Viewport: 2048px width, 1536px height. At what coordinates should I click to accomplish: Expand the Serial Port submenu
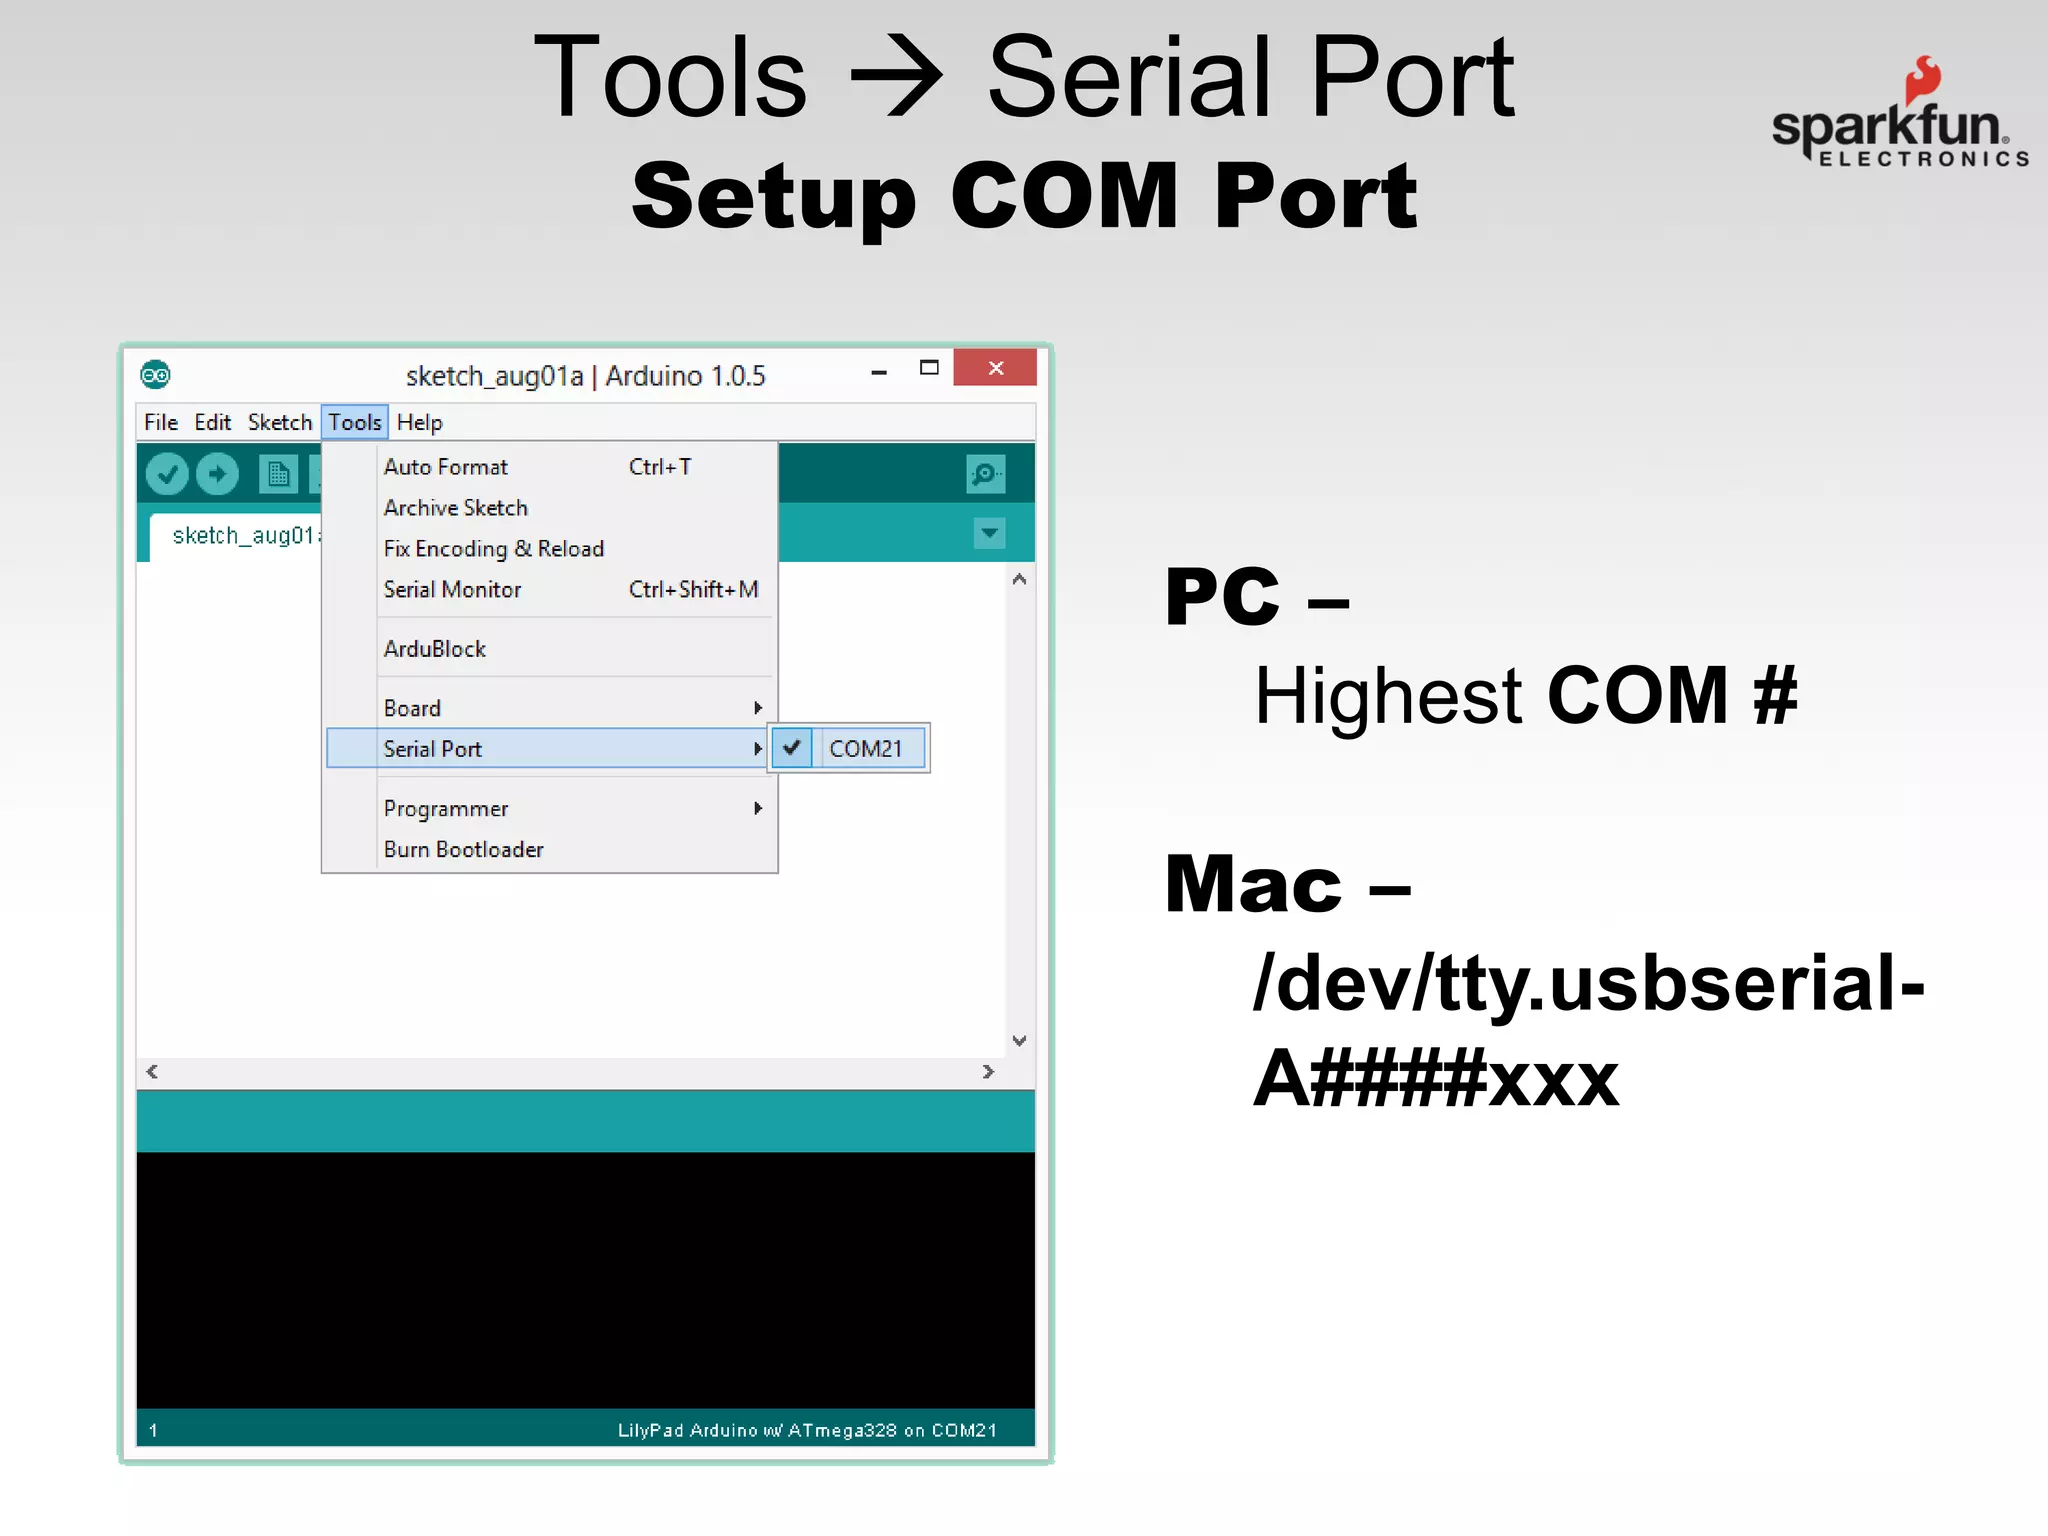pos(547,749)
